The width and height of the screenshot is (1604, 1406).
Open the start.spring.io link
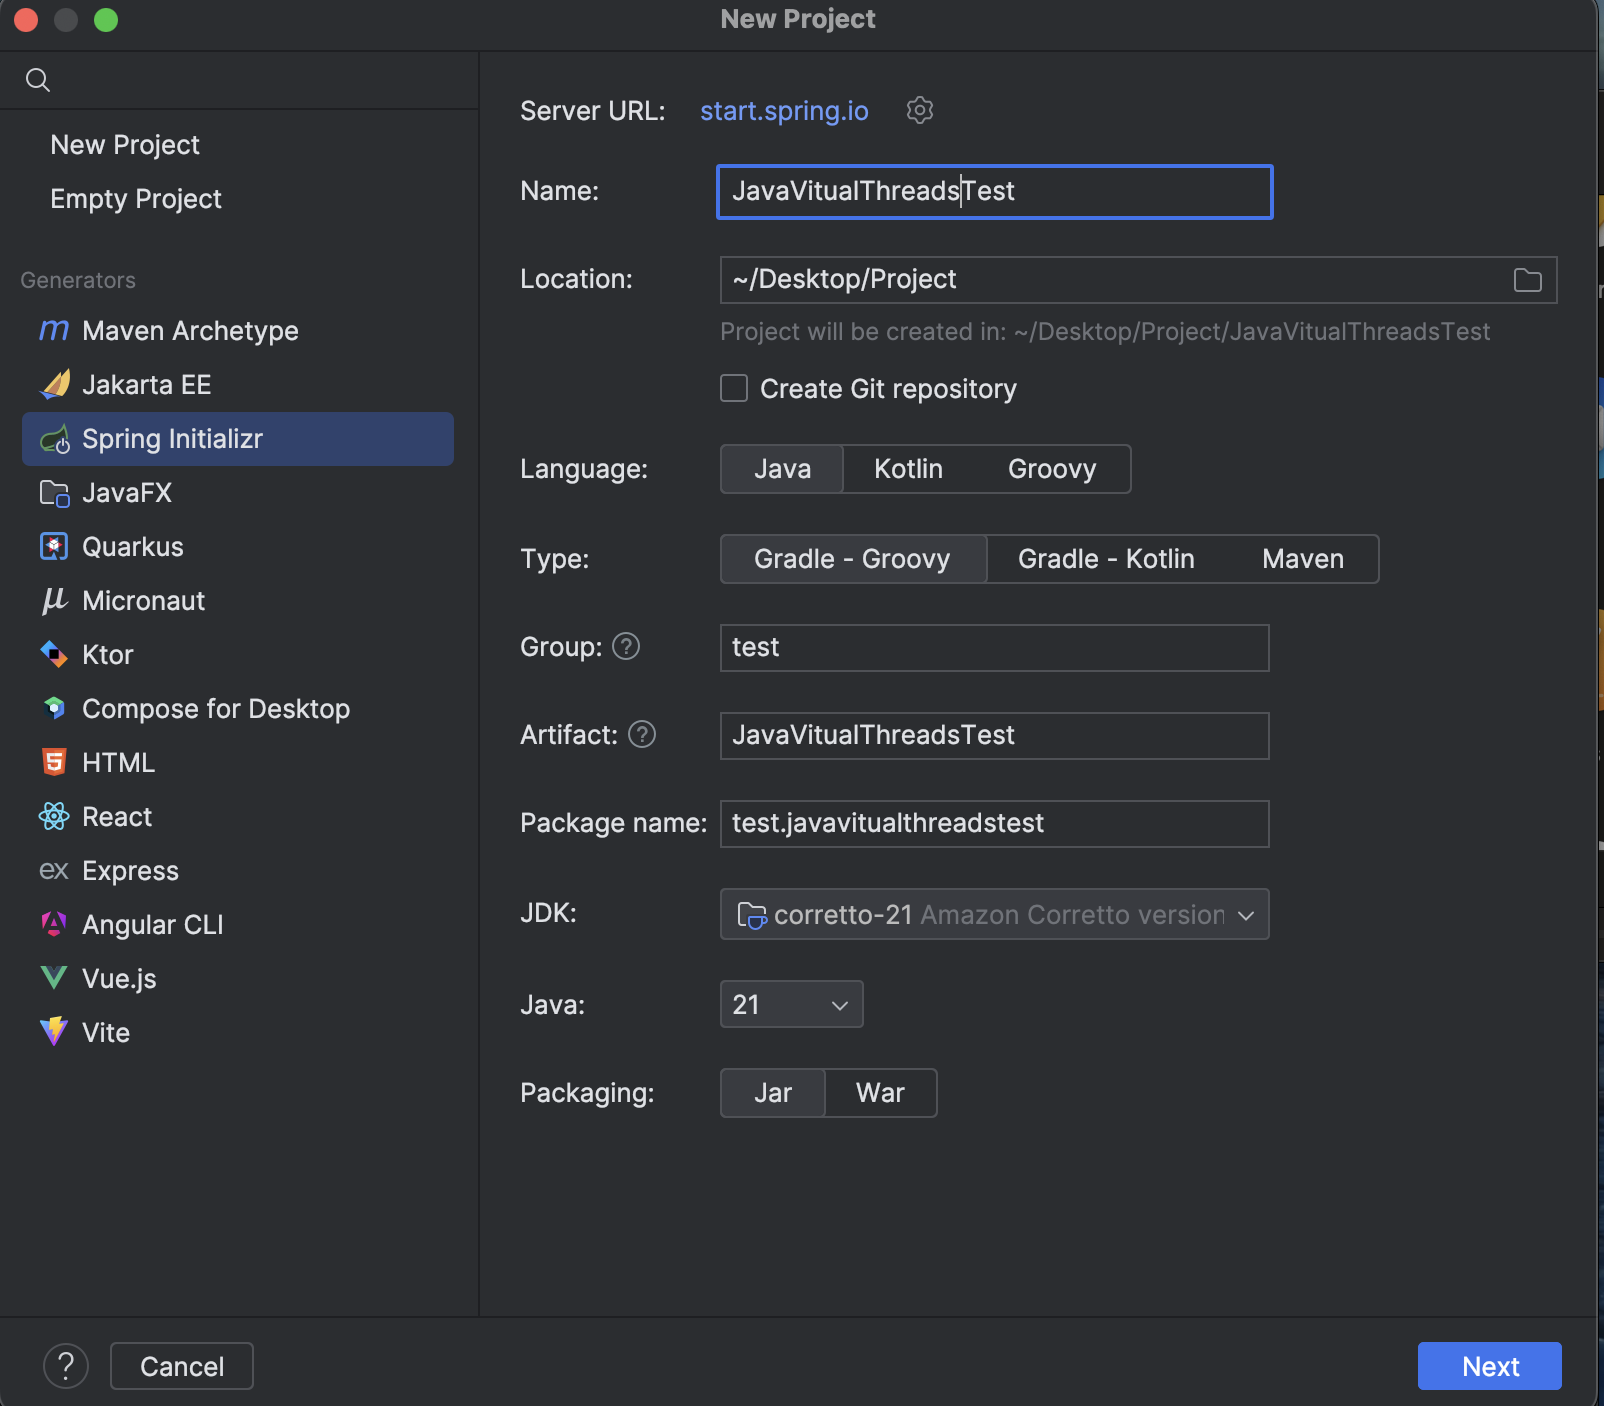(x=784, y=110)
